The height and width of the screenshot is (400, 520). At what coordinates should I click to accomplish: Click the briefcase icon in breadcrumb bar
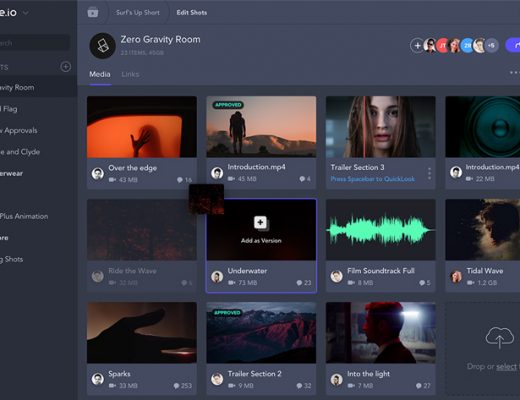pyautogui.click(x=93, y=12)
